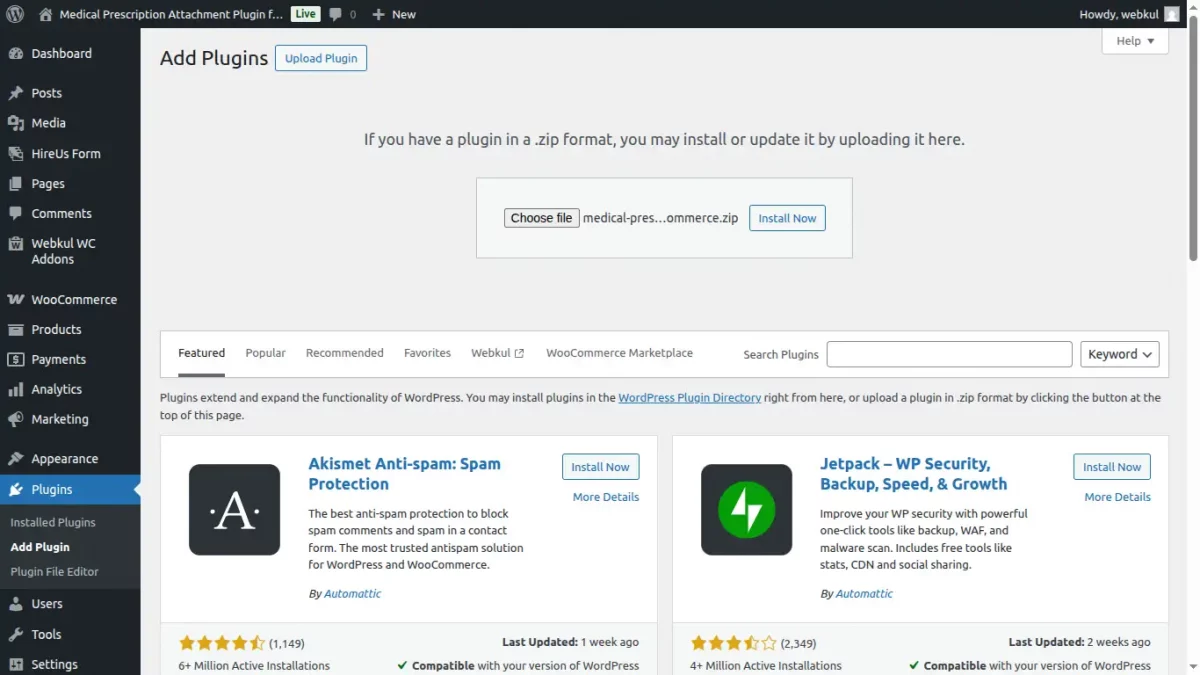Open the Keyword search filter dropdown
1200x675 pixels.
tap(1119, 353)
